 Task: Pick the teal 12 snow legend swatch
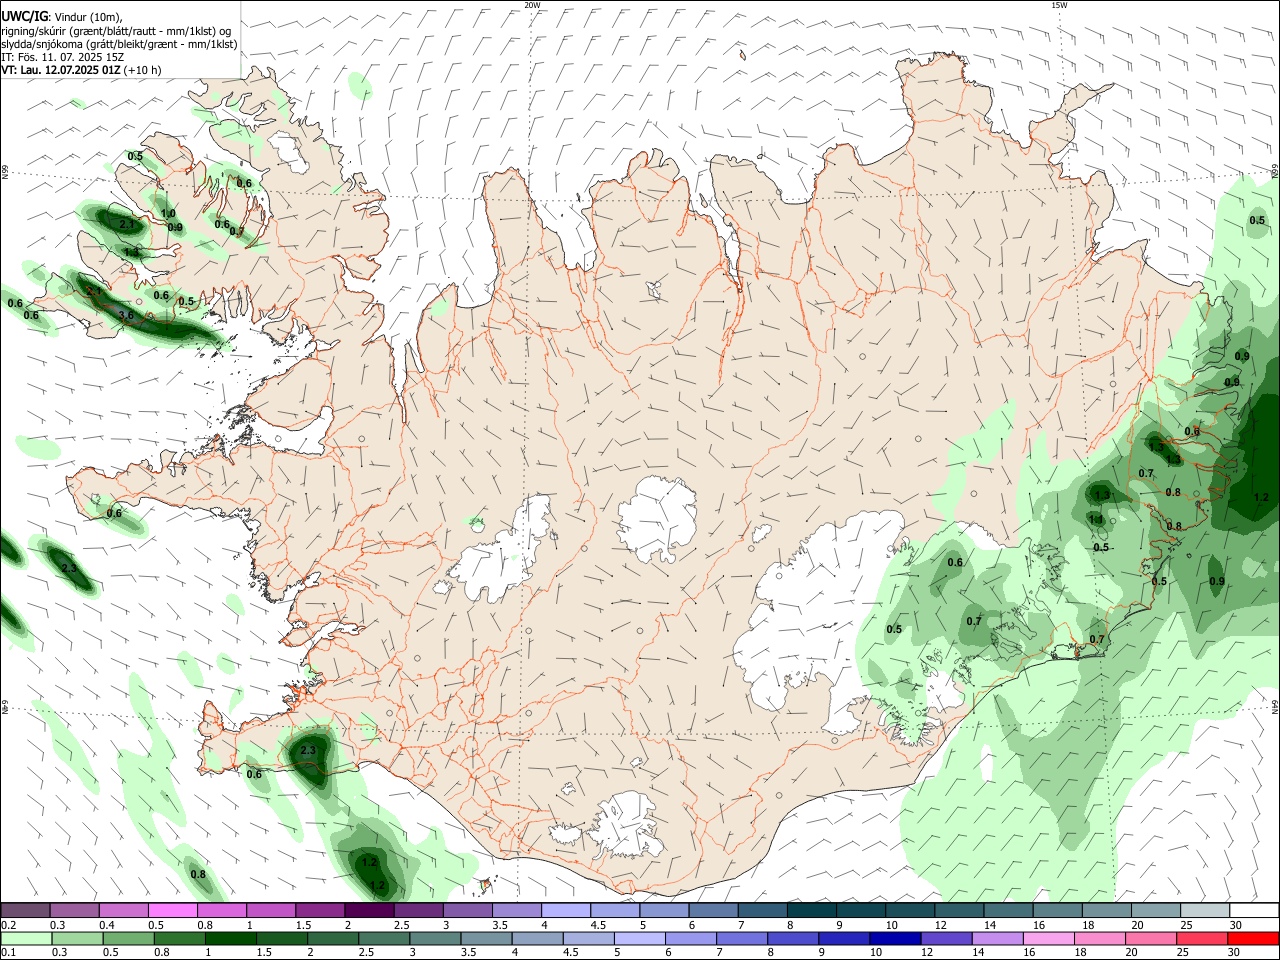(x=958, y=911)
